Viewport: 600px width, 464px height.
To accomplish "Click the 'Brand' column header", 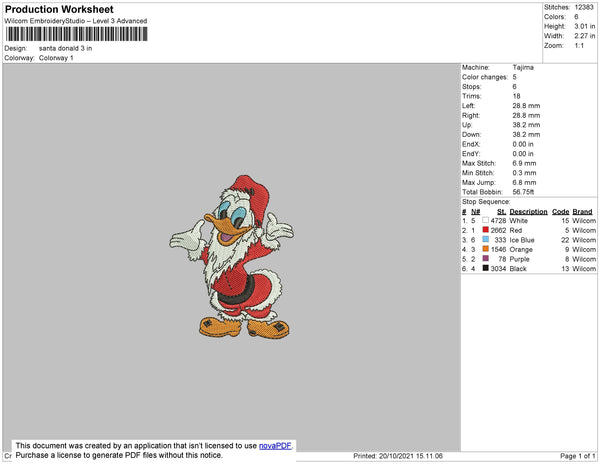I will pos(582,212).
